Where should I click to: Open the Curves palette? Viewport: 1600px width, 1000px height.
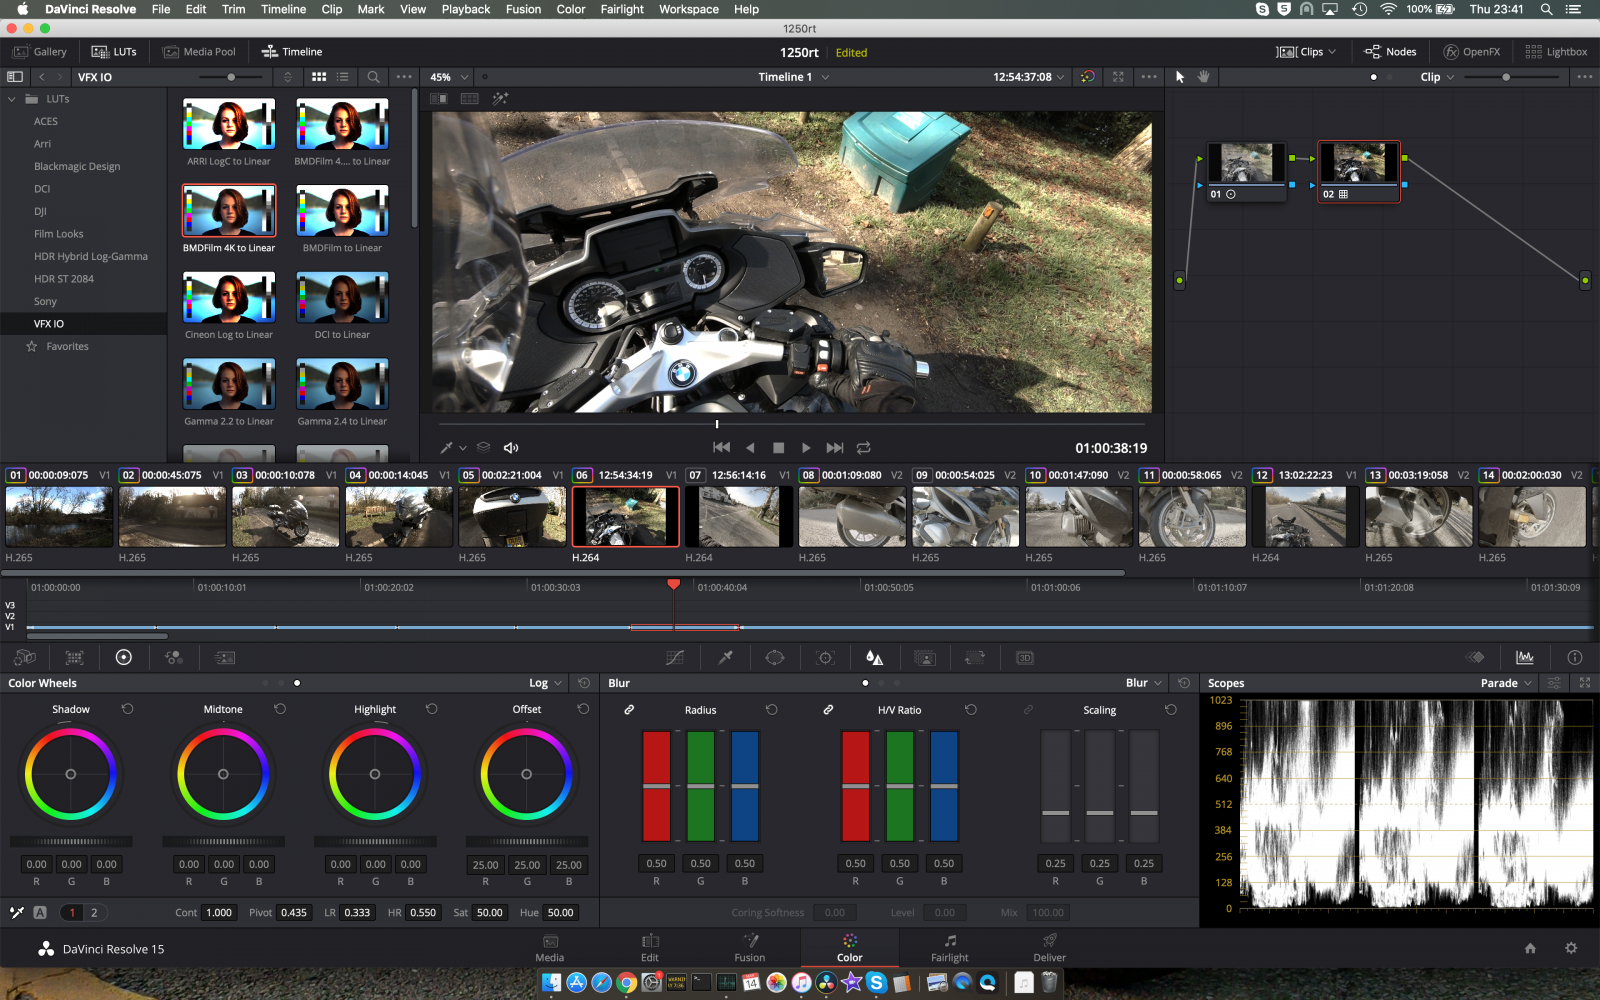coord(675,657)
